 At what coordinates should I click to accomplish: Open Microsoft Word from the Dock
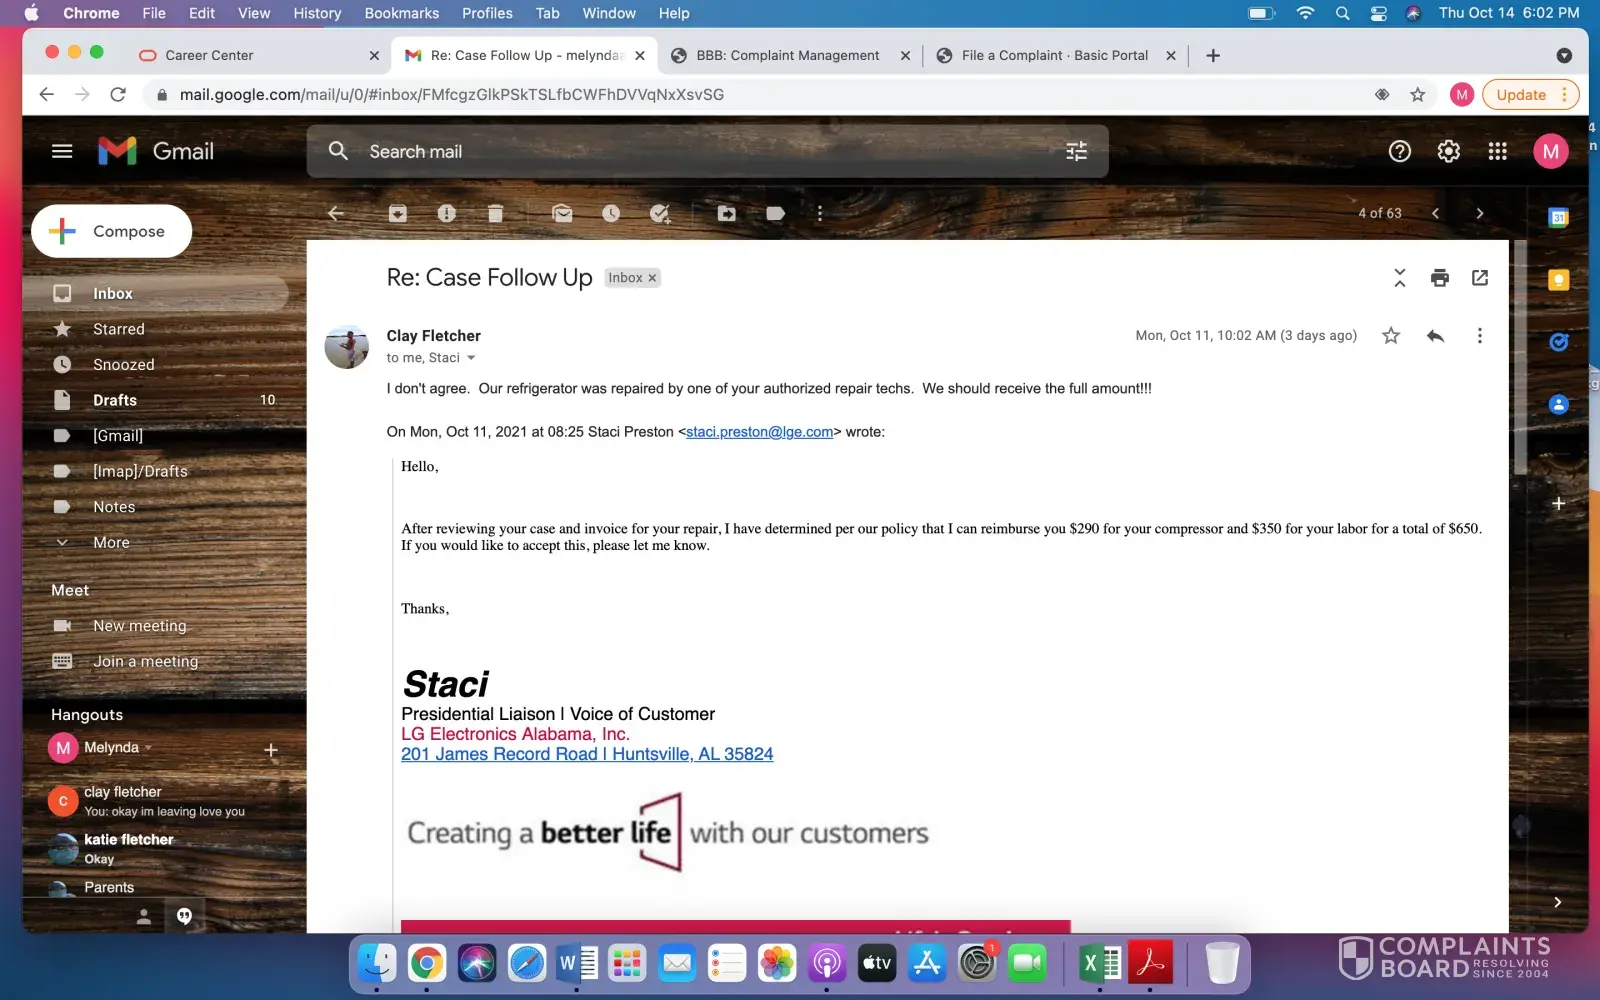pos(577,964)
